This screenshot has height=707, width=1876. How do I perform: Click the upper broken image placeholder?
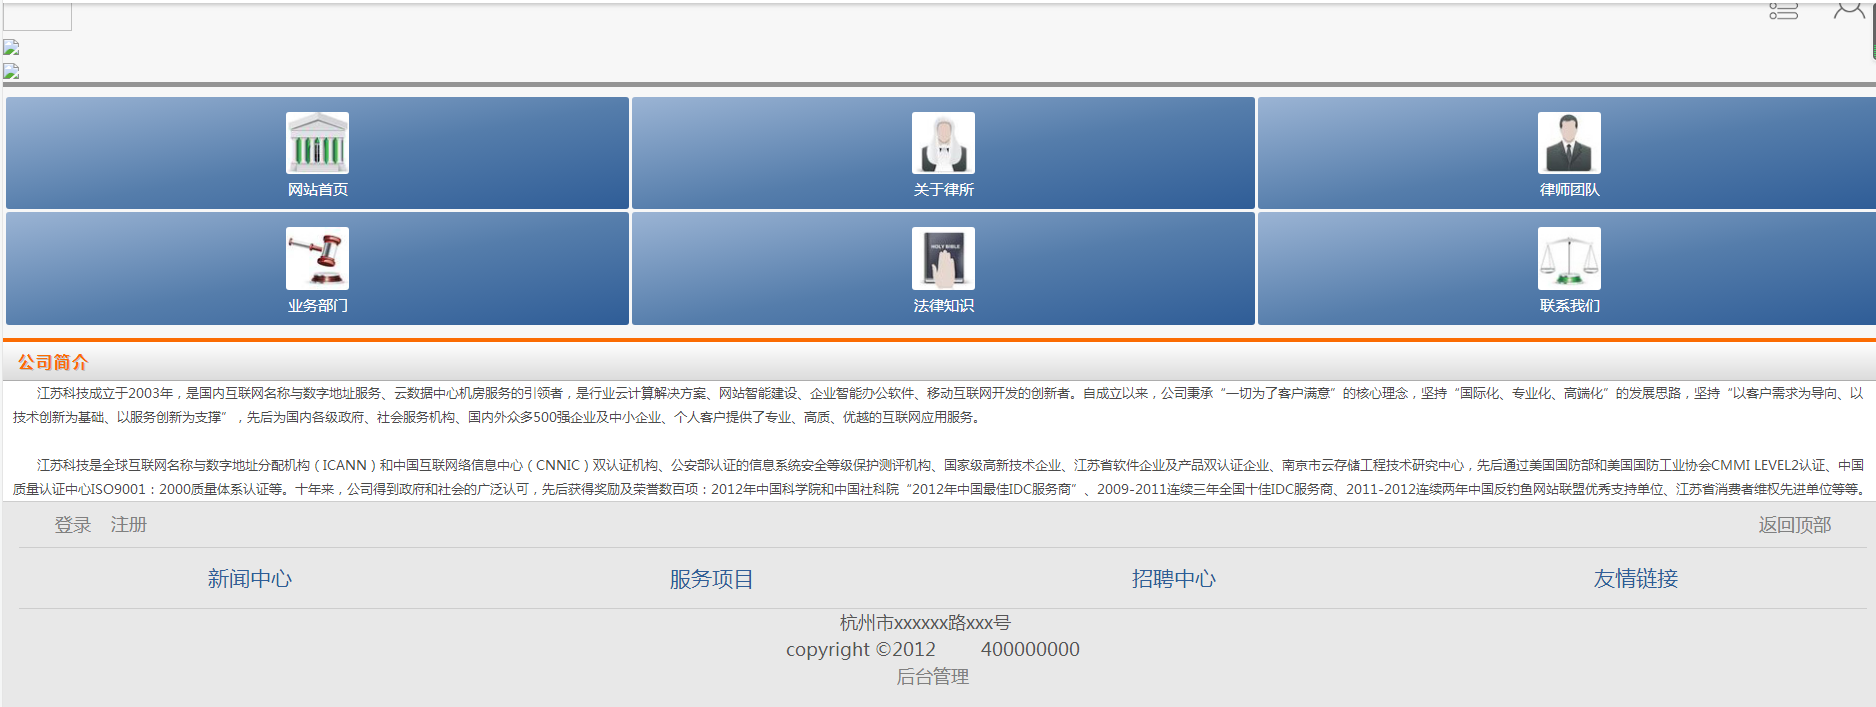point(11,47)
